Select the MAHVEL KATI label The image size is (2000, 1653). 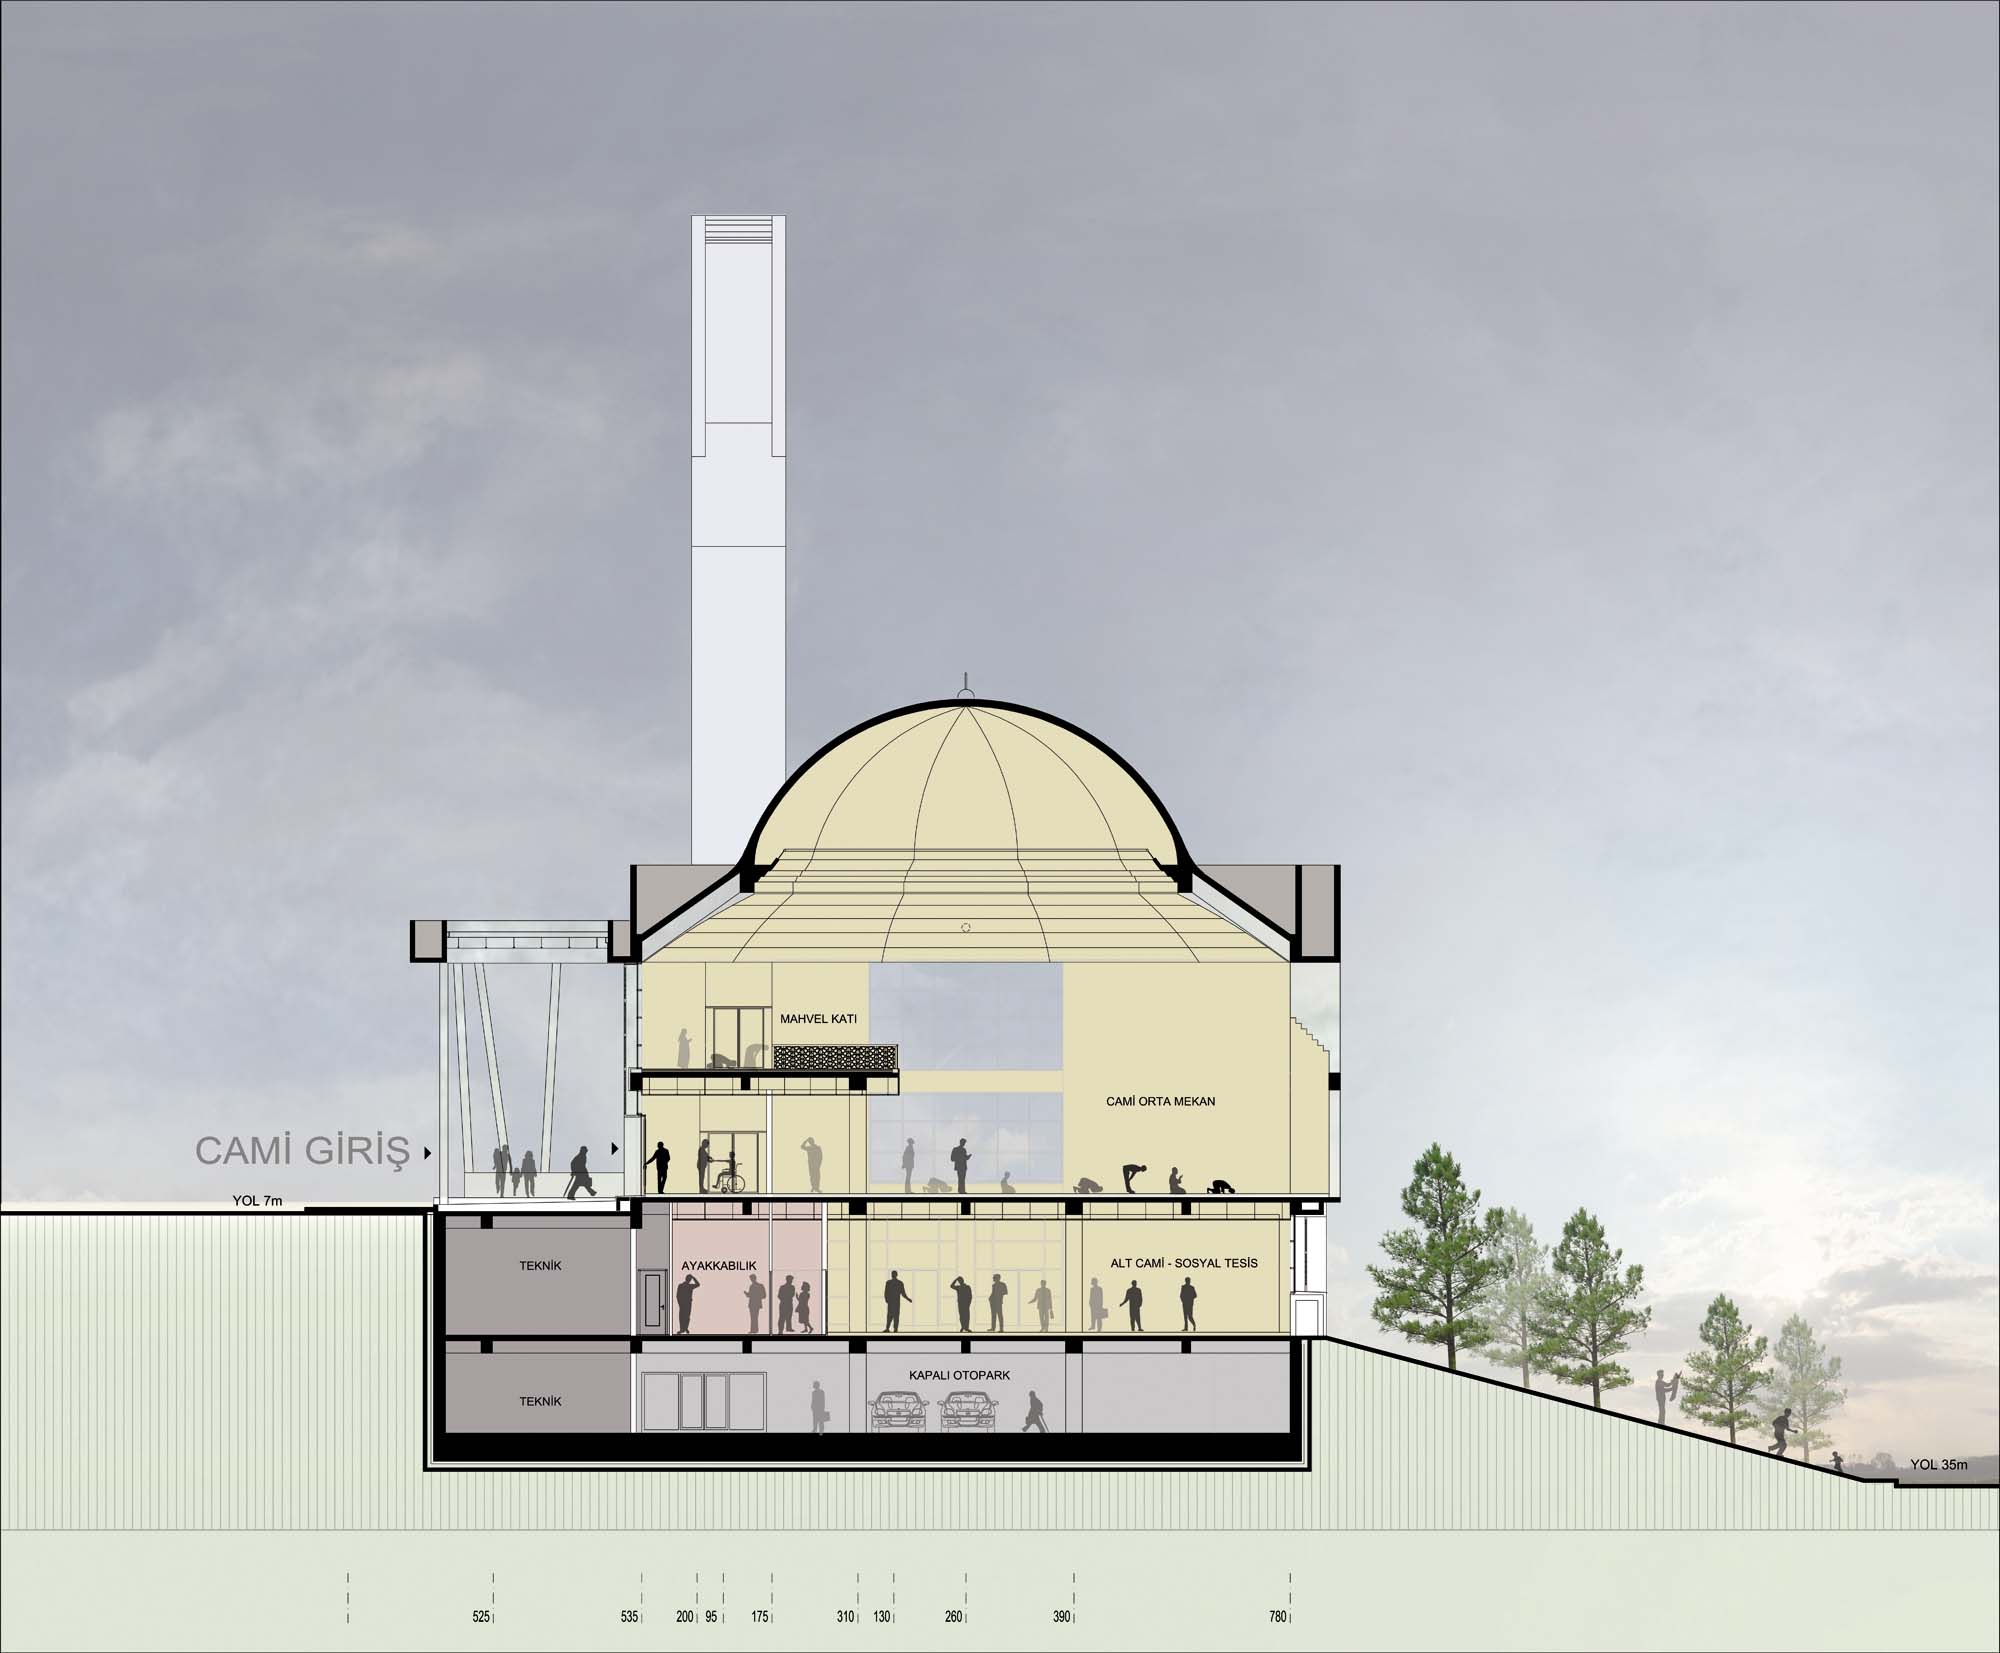818,1019
